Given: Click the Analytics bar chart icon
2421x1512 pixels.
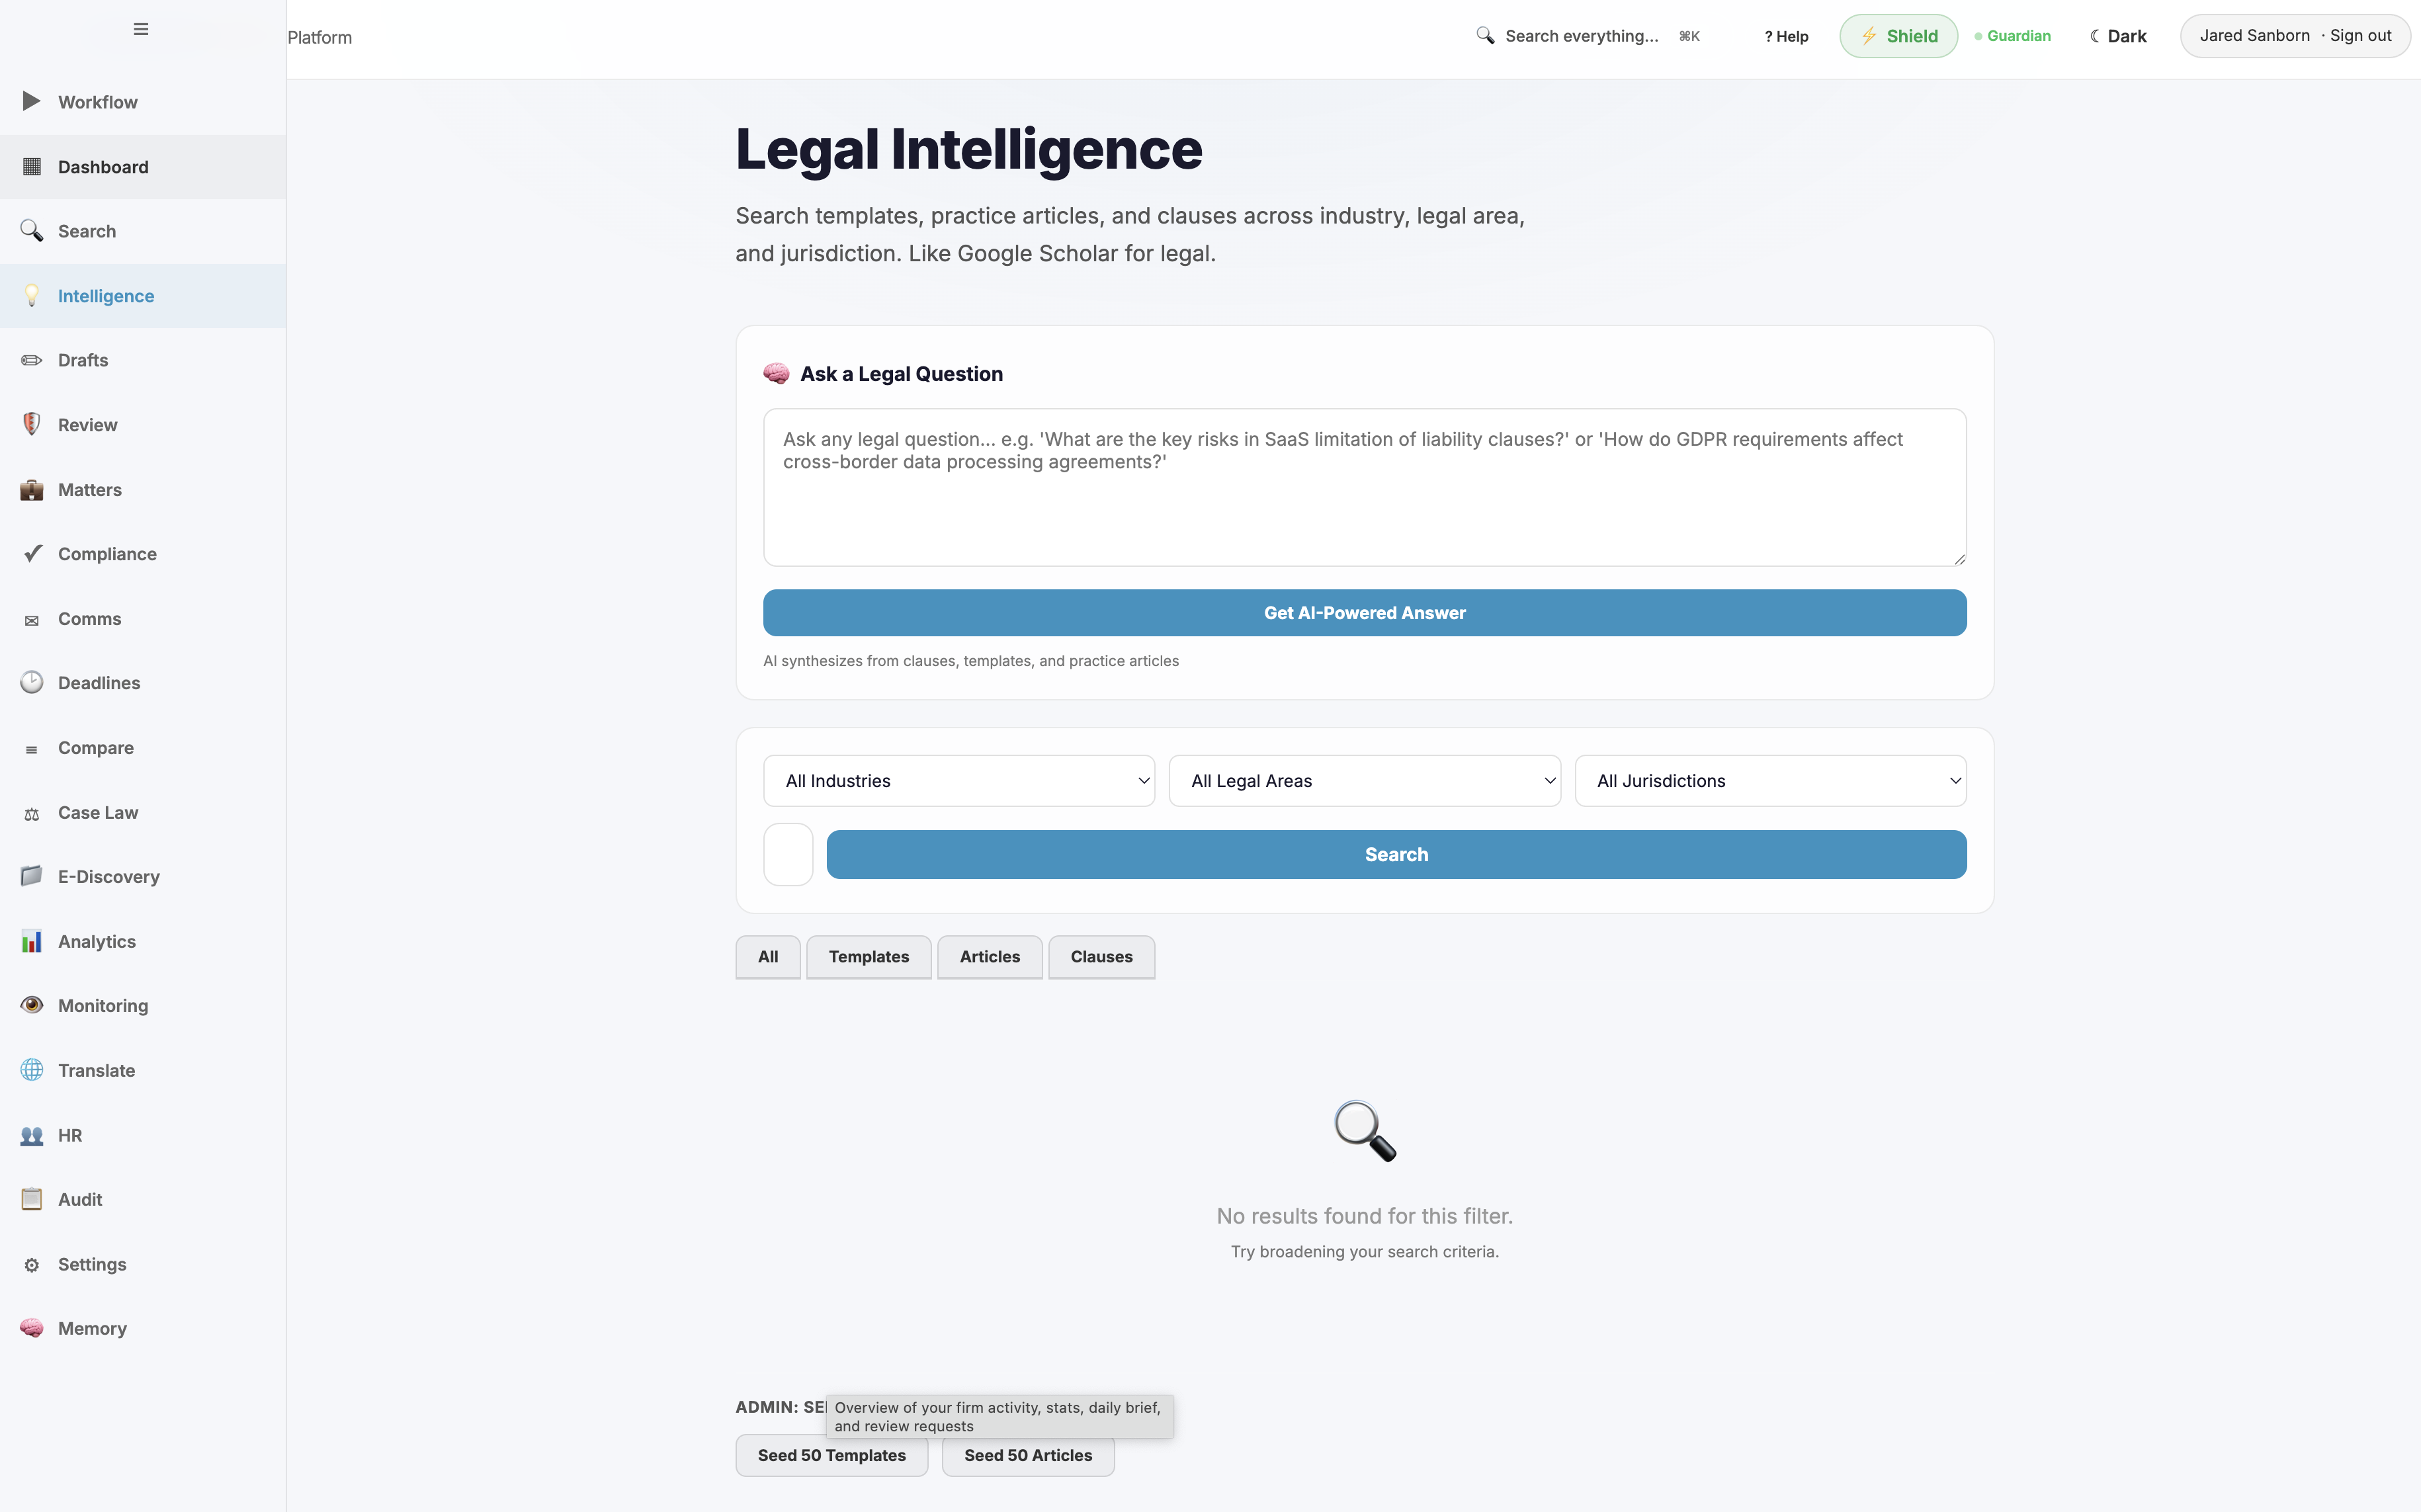Looking at the screenshot, I should click(31, 942).
